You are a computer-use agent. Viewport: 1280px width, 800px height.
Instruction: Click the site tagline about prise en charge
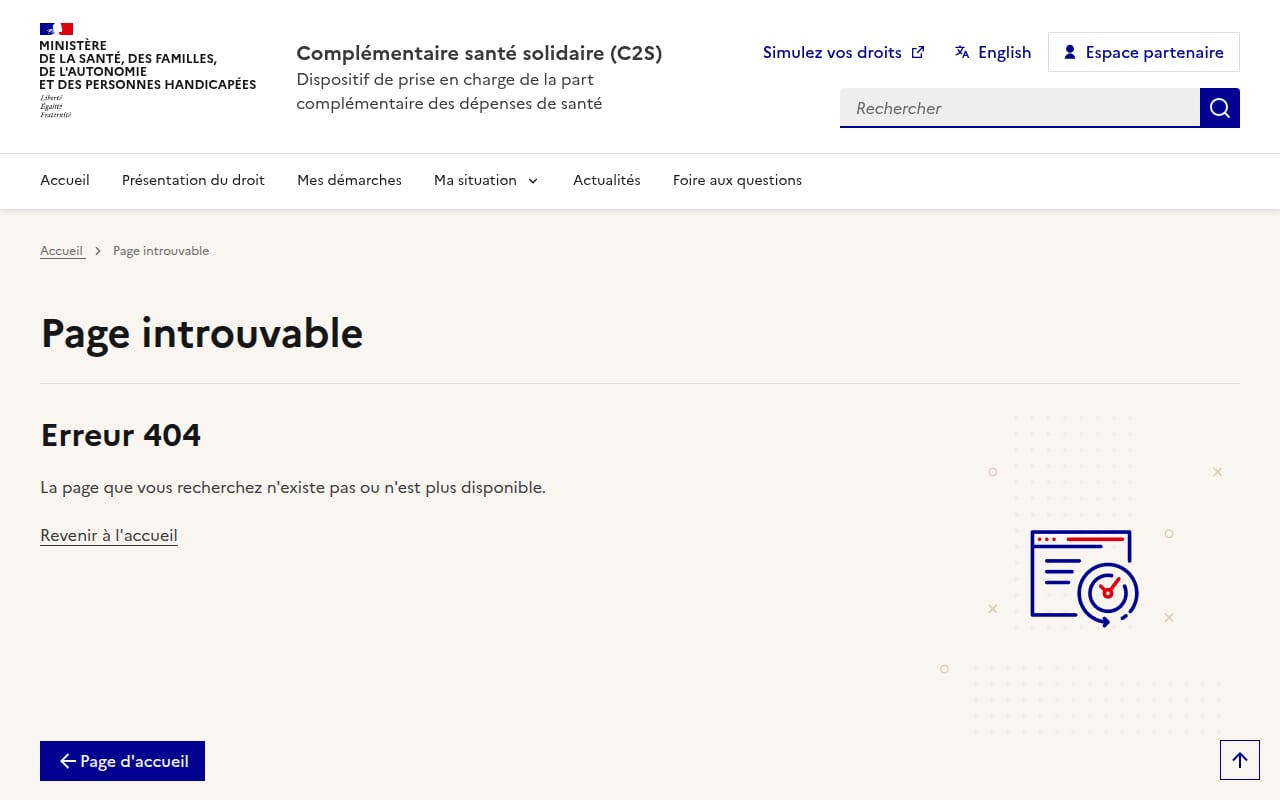449,91
